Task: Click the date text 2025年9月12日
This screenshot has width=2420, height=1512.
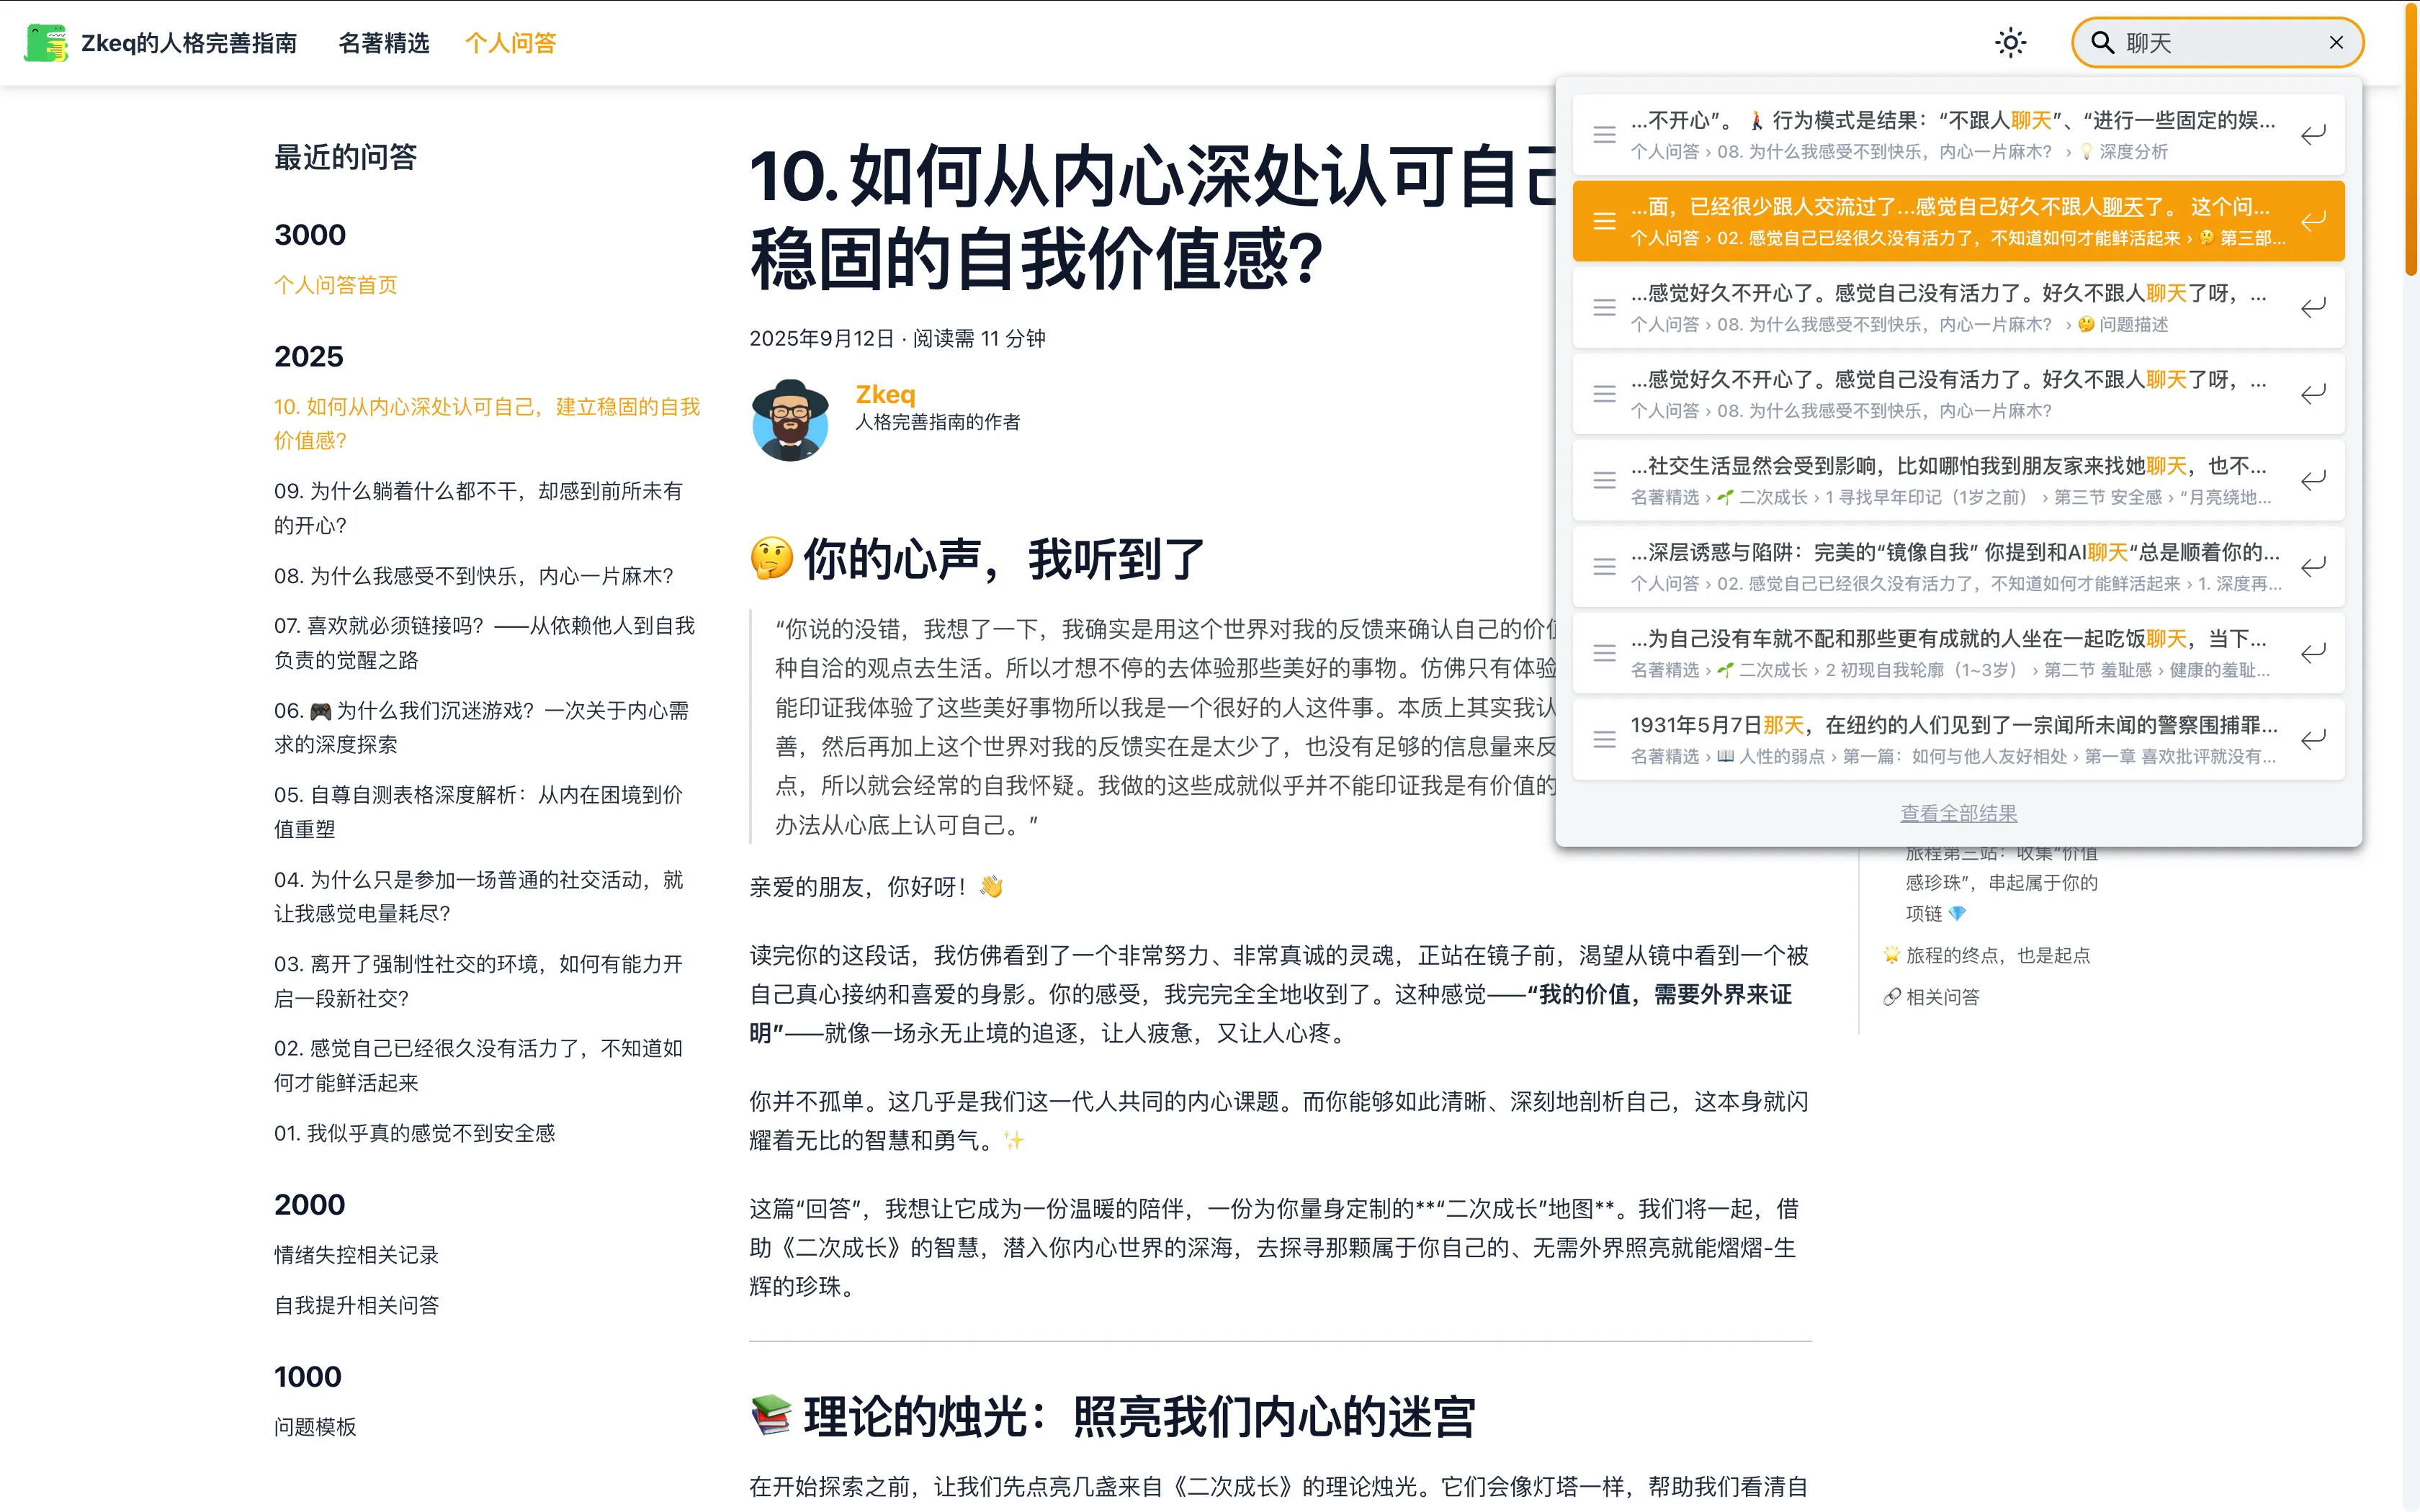Action: point(822,338)
